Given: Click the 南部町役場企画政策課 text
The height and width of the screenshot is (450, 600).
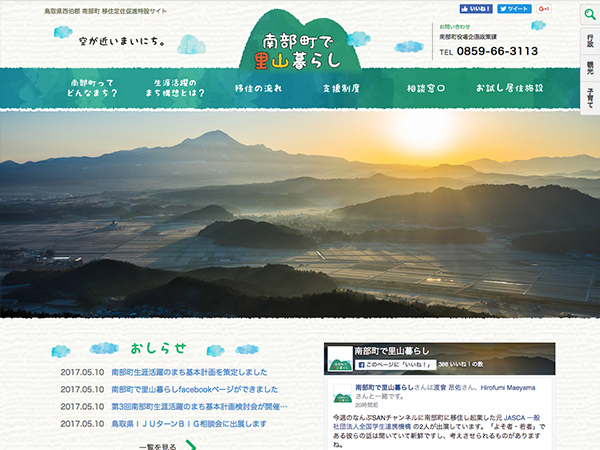Looking at the screenshot, I should (x=468, y=37).
